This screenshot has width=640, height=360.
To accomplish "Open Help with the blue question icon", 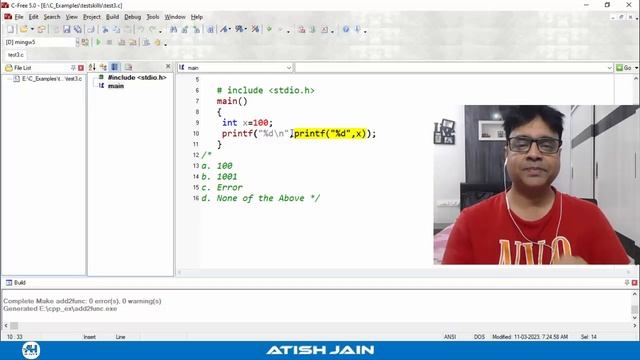I will coord(346,29).
